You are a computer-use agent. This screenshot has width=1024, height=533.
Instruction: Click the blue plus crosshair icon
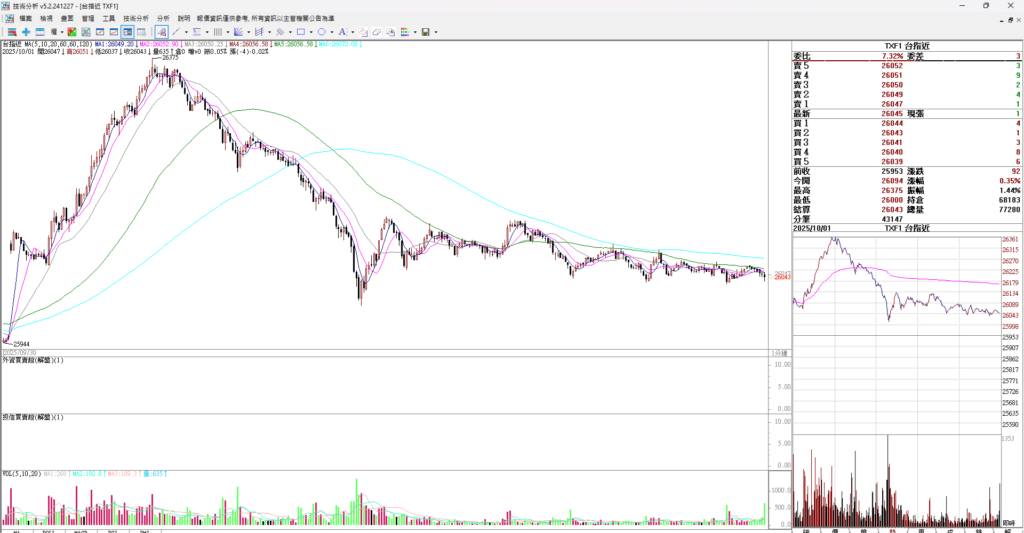tap(26, 32)
